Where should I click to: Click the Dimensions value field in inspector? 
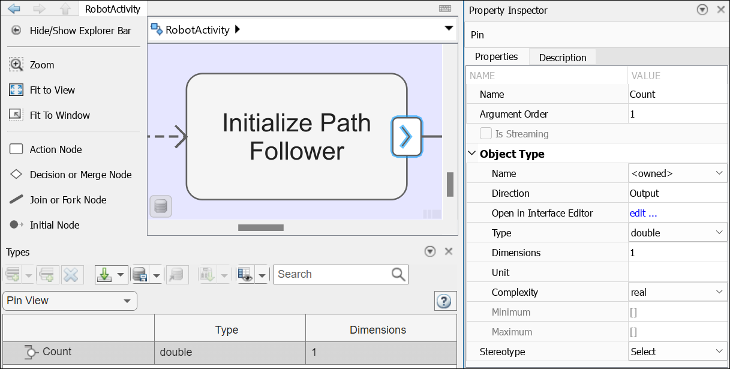[677, 252]
